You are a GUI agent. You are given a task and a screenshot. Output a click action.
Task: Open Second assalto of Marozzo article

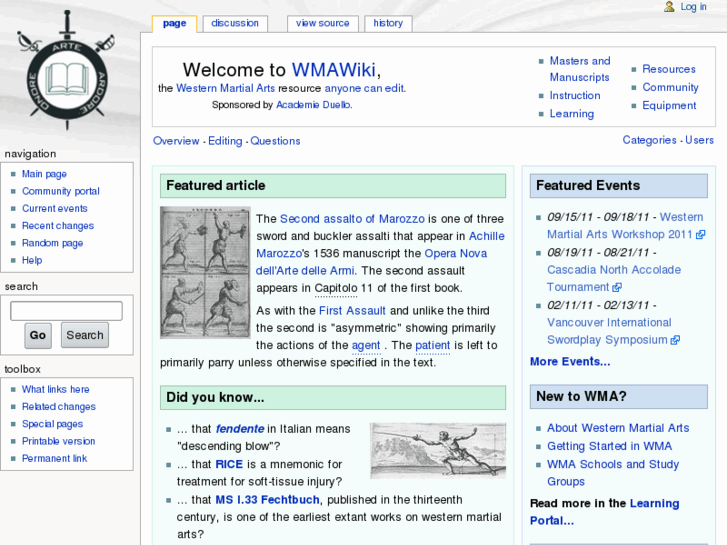352,219
